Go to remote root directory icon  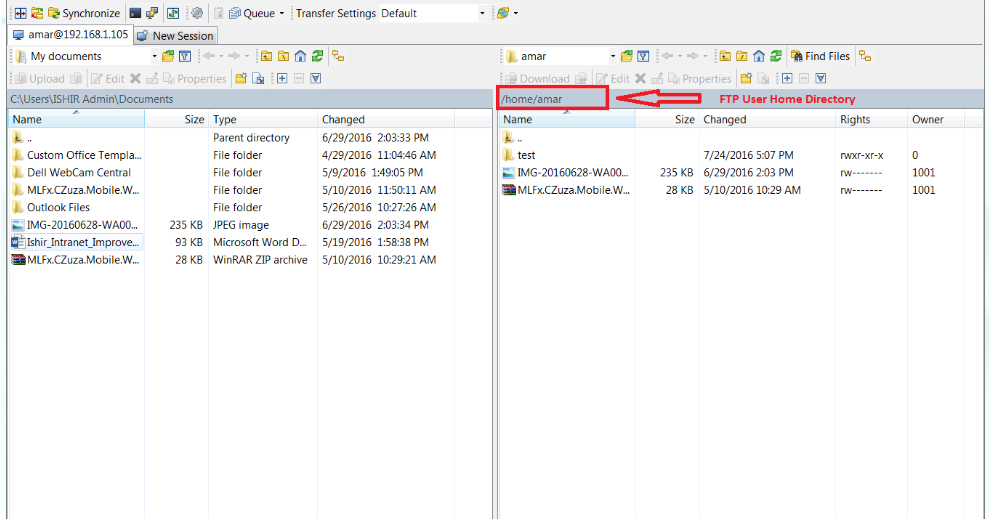742,56
